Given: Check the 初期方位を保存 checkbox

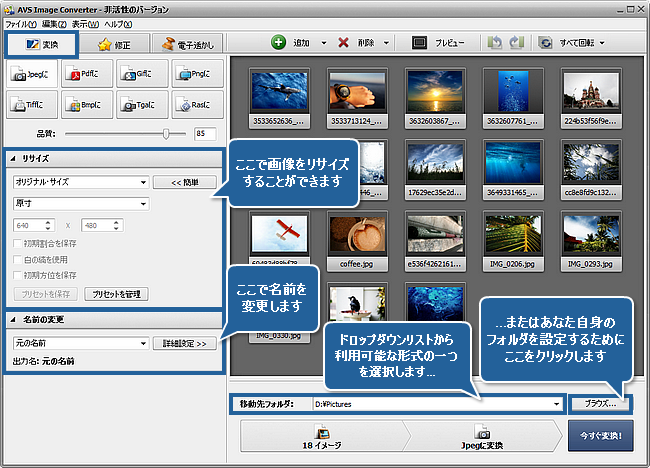Looking at the screenshot, I should coord(16,275).
